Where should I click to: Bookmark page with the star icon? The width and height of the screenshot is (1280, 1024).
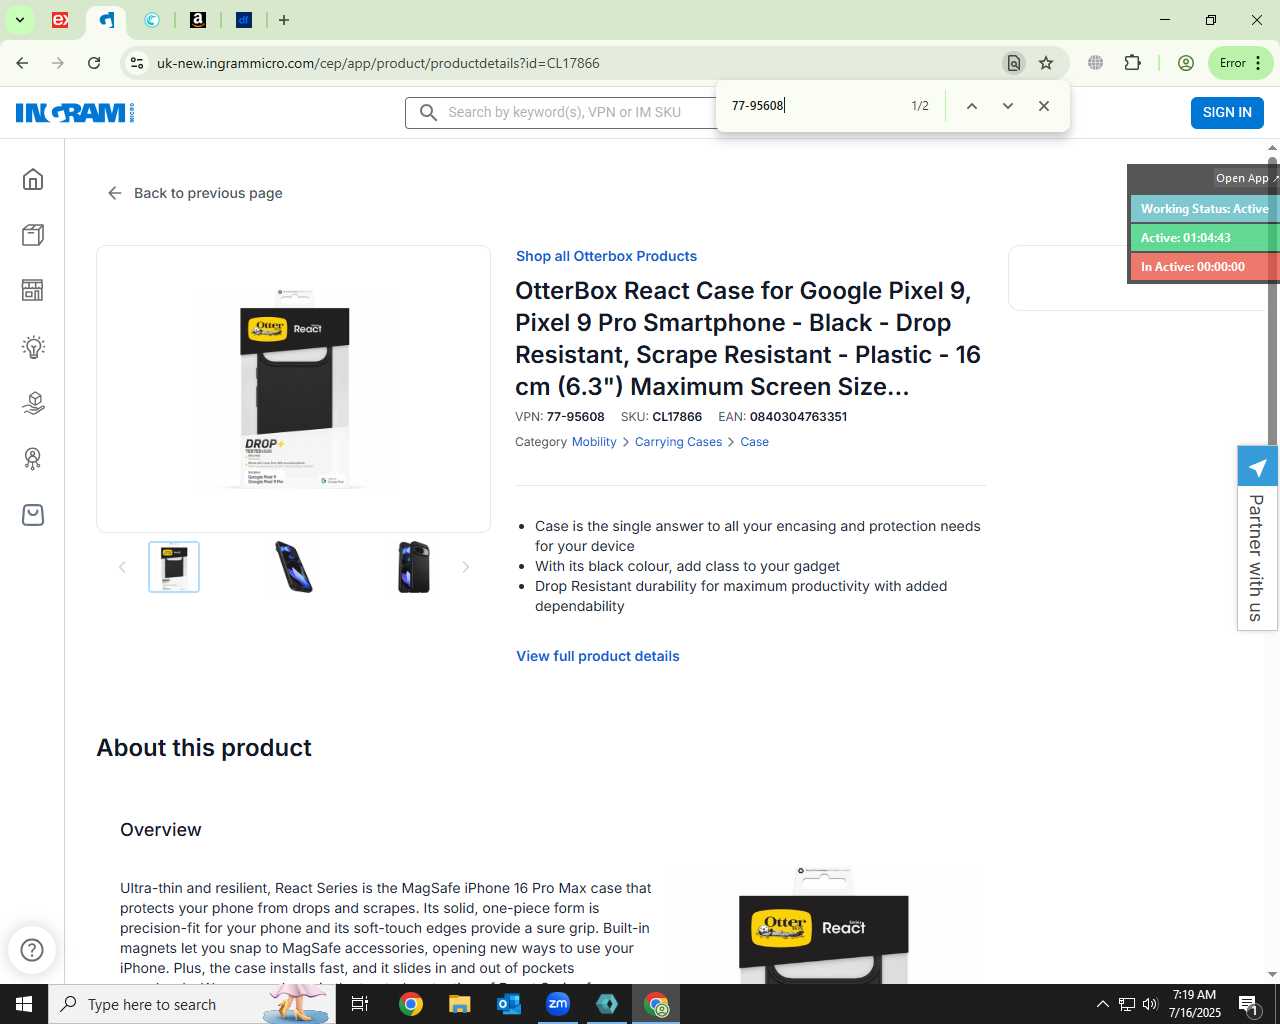1046,63
